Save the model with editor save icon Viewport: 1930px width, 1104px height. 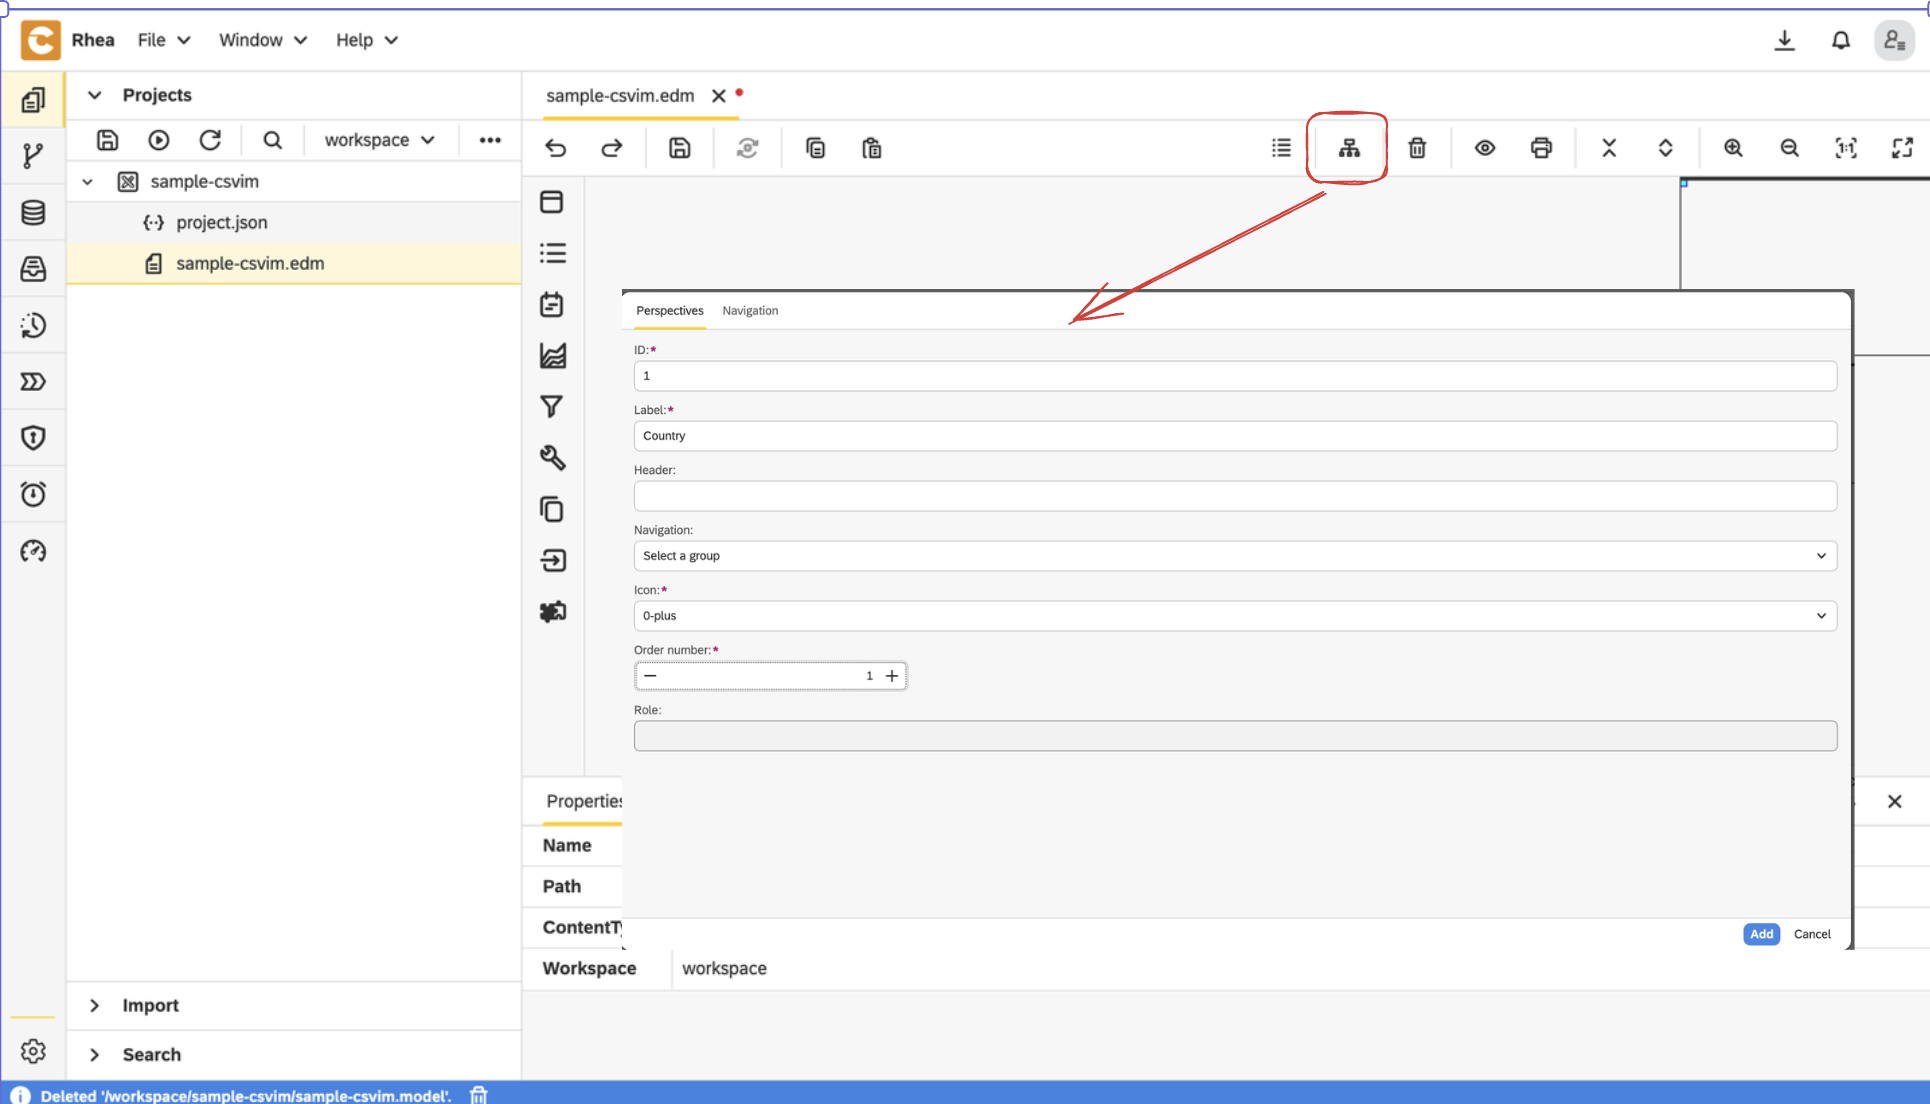(680, 148)
